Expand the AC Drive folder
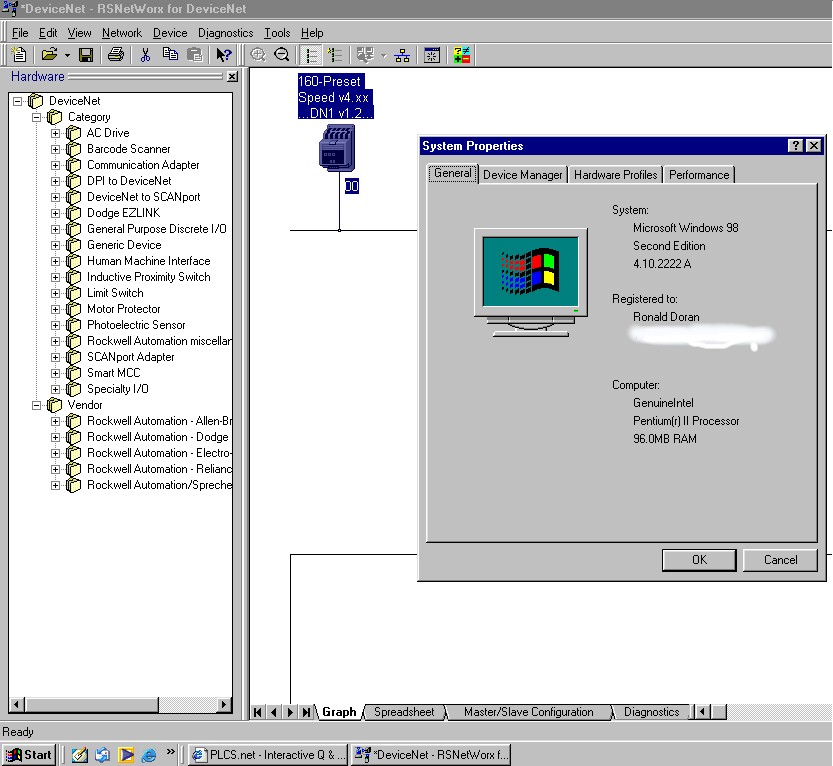The width and height of the screenshot is (833, 766). pos(55,133)
